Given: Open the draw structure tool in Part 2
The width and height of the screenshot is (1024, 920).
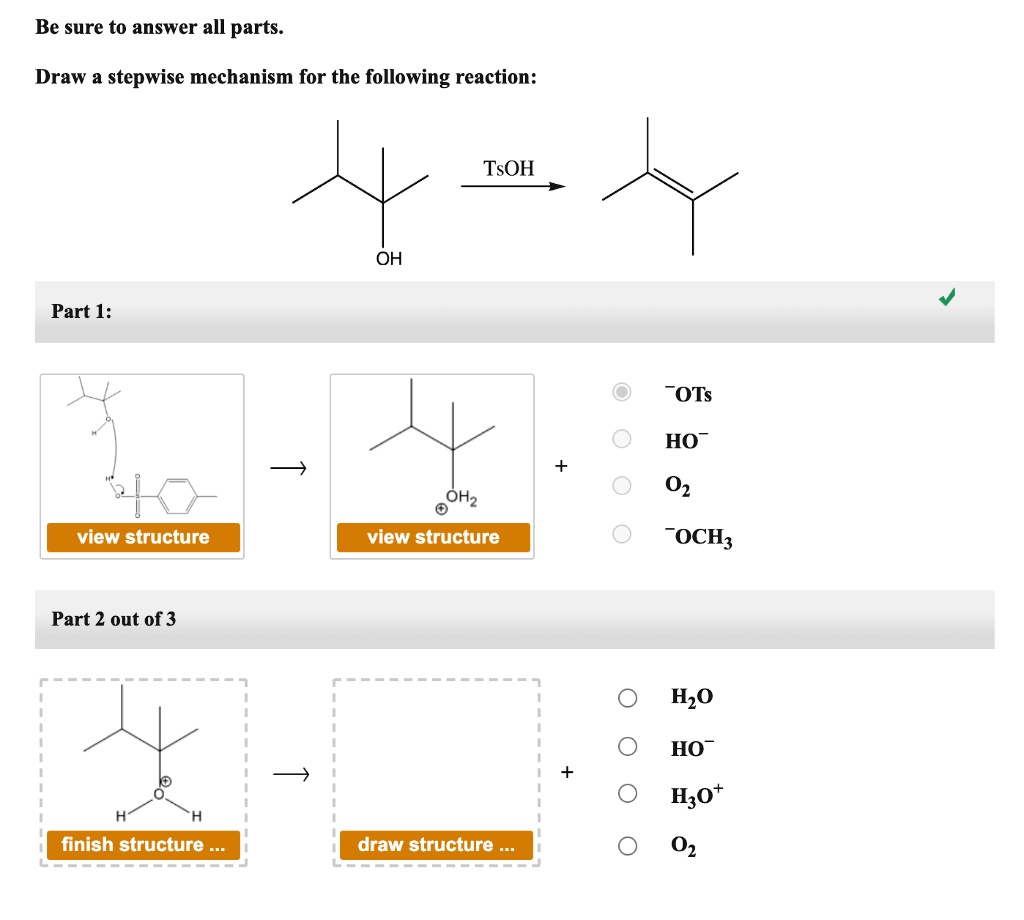Looking at the screenshot, I should pyautogui.click(x=436, y=845).
